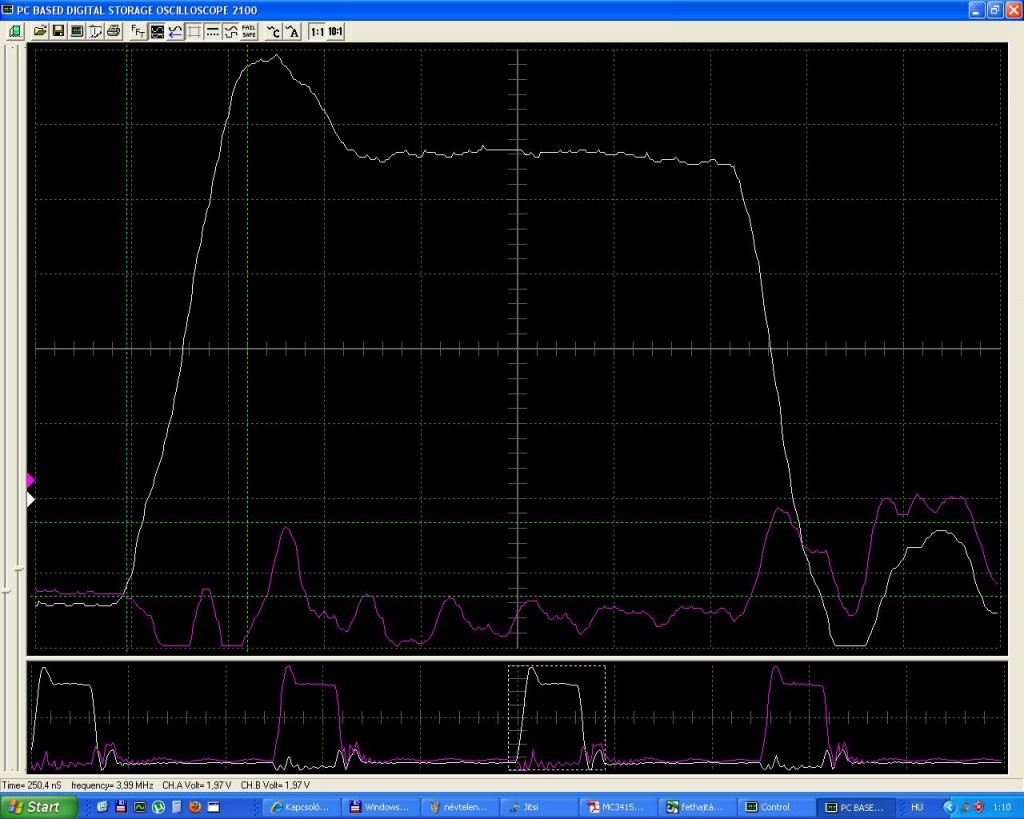1024x819 pixels.
Task: Switch to the Windows... taskbar window
Action: pos(381,807)
